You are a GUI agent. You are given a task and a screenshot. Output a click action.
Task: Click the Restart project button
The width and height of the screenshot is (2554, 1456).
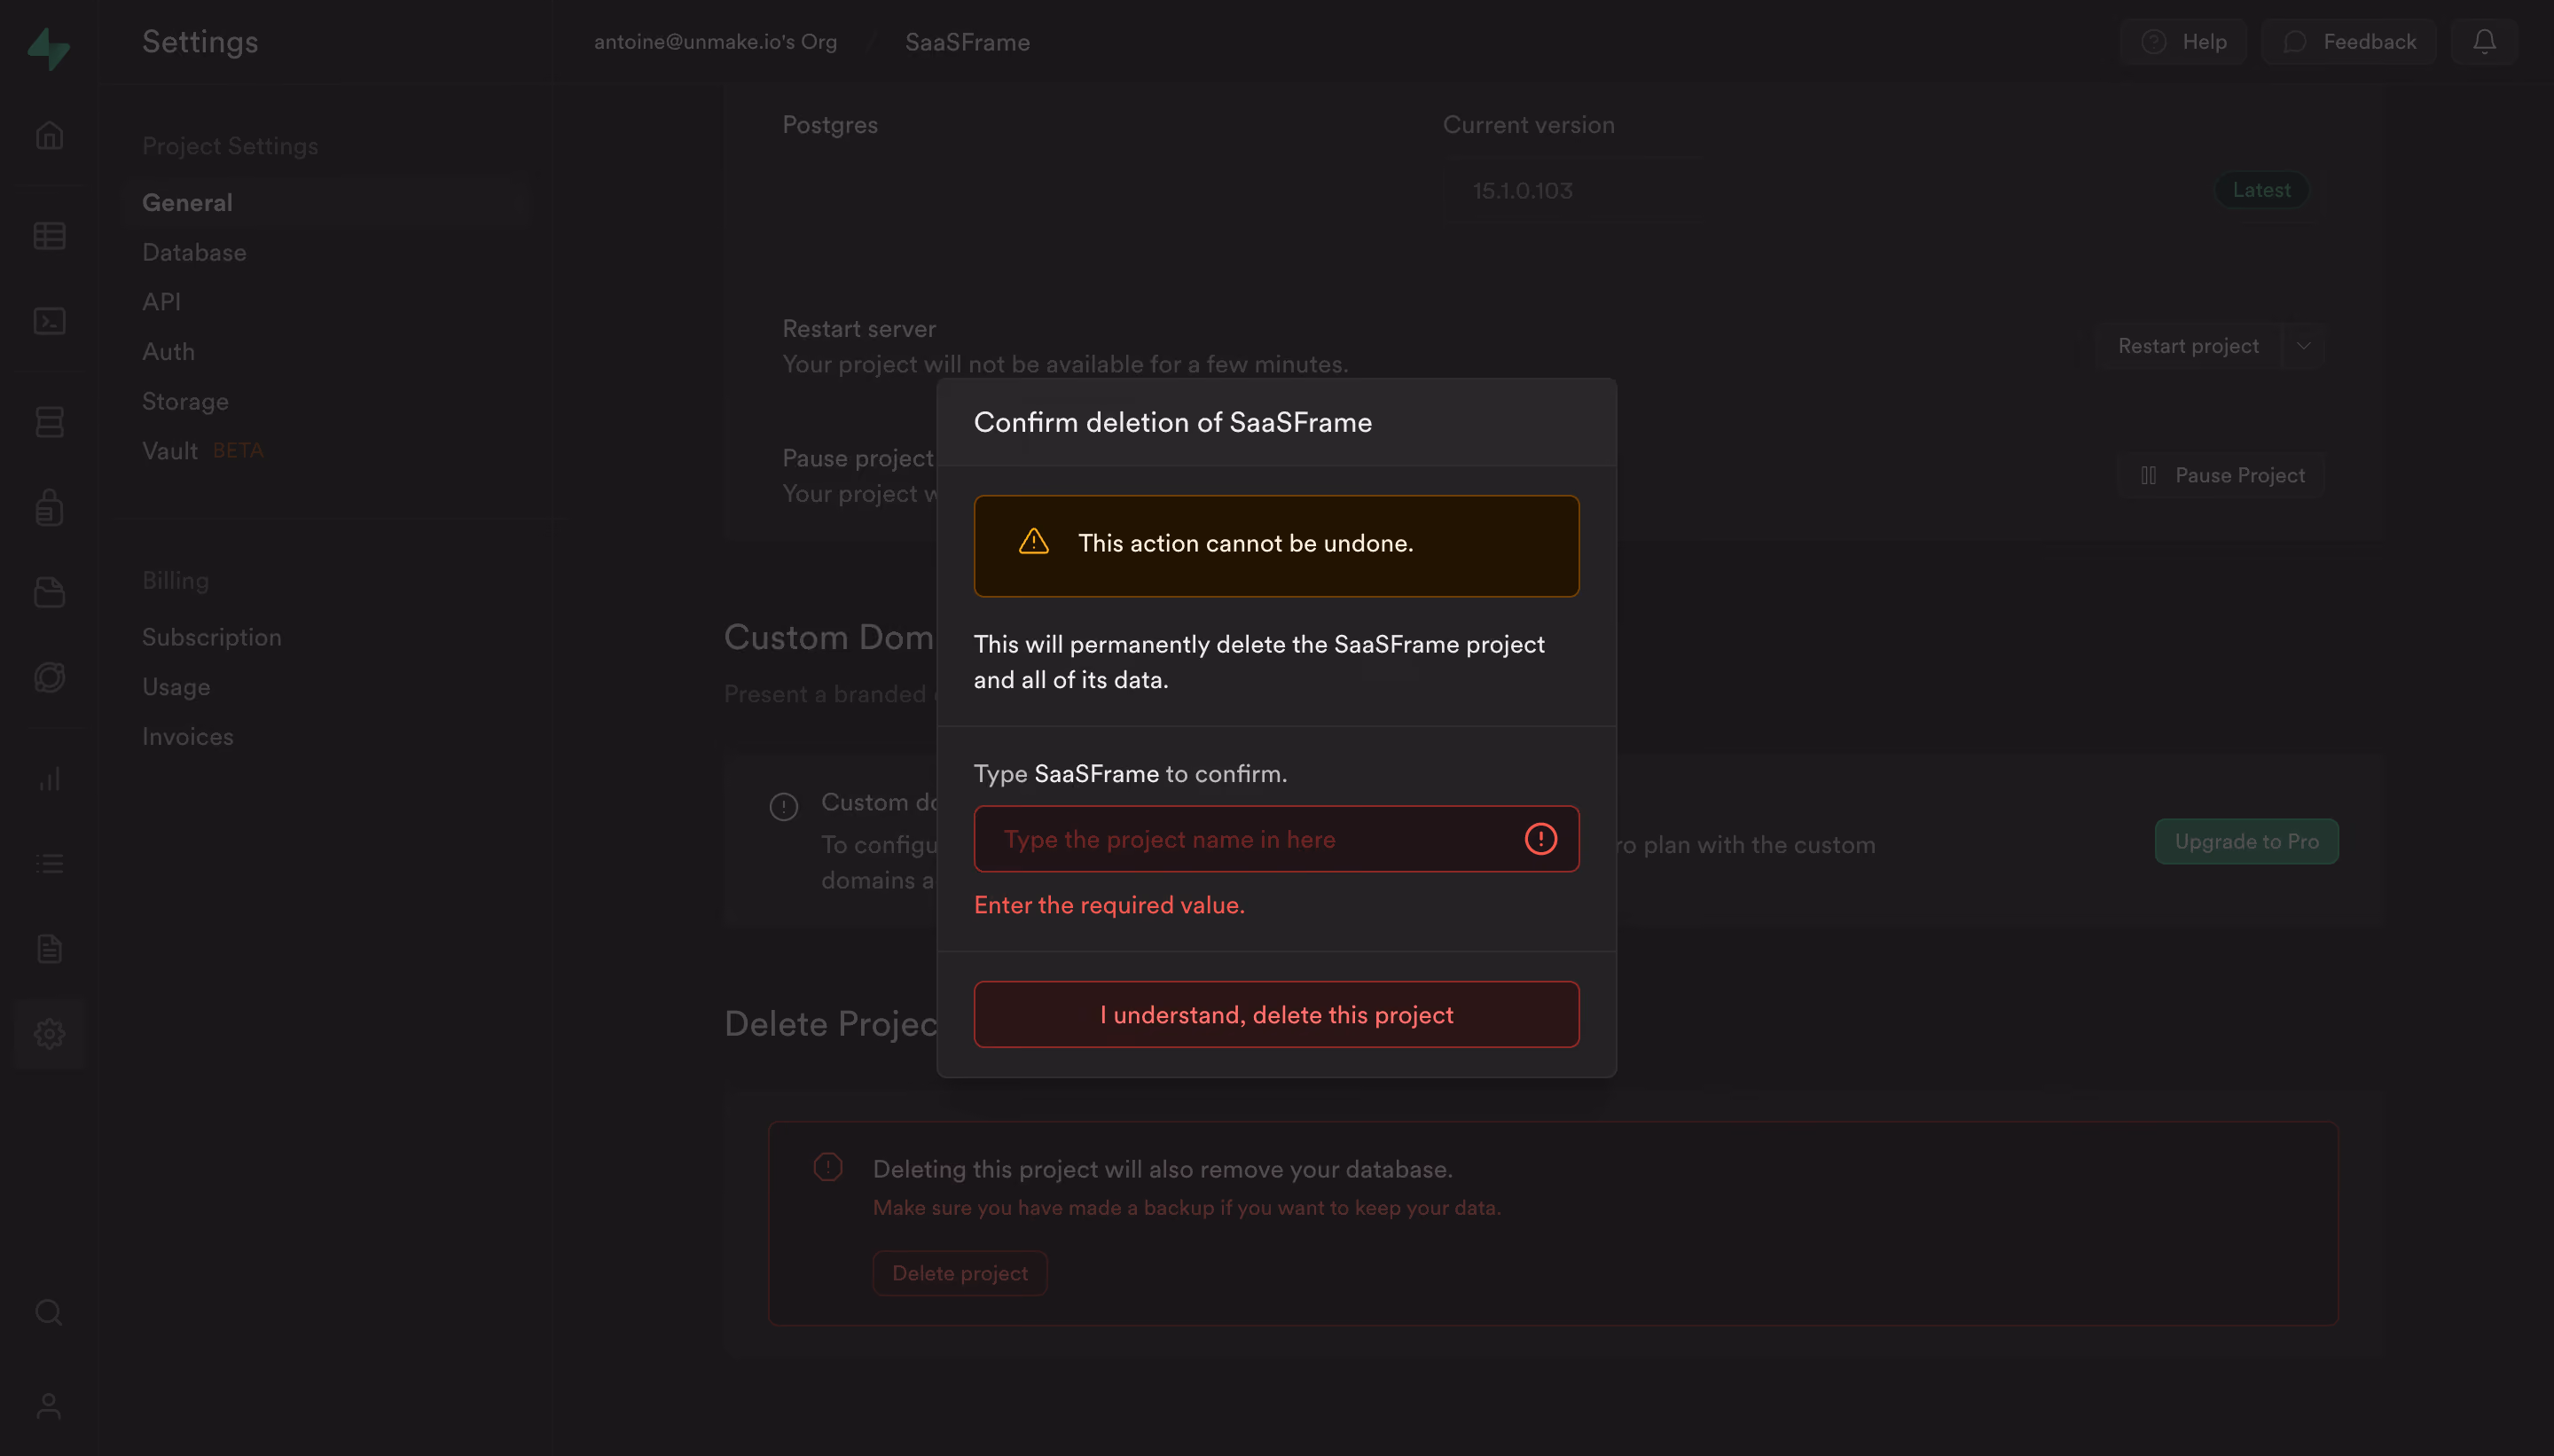[x=2188, y=346]
